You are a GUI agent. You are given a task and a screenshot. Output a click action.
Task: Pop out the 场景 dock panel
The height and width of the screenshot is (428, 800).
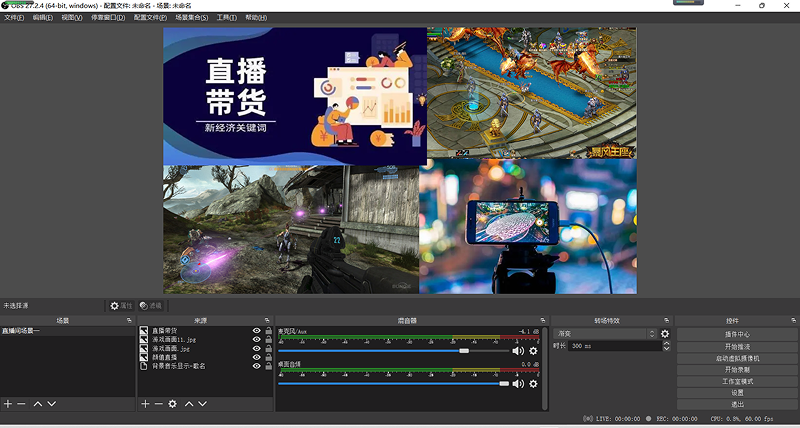click(x=129, y=320)
